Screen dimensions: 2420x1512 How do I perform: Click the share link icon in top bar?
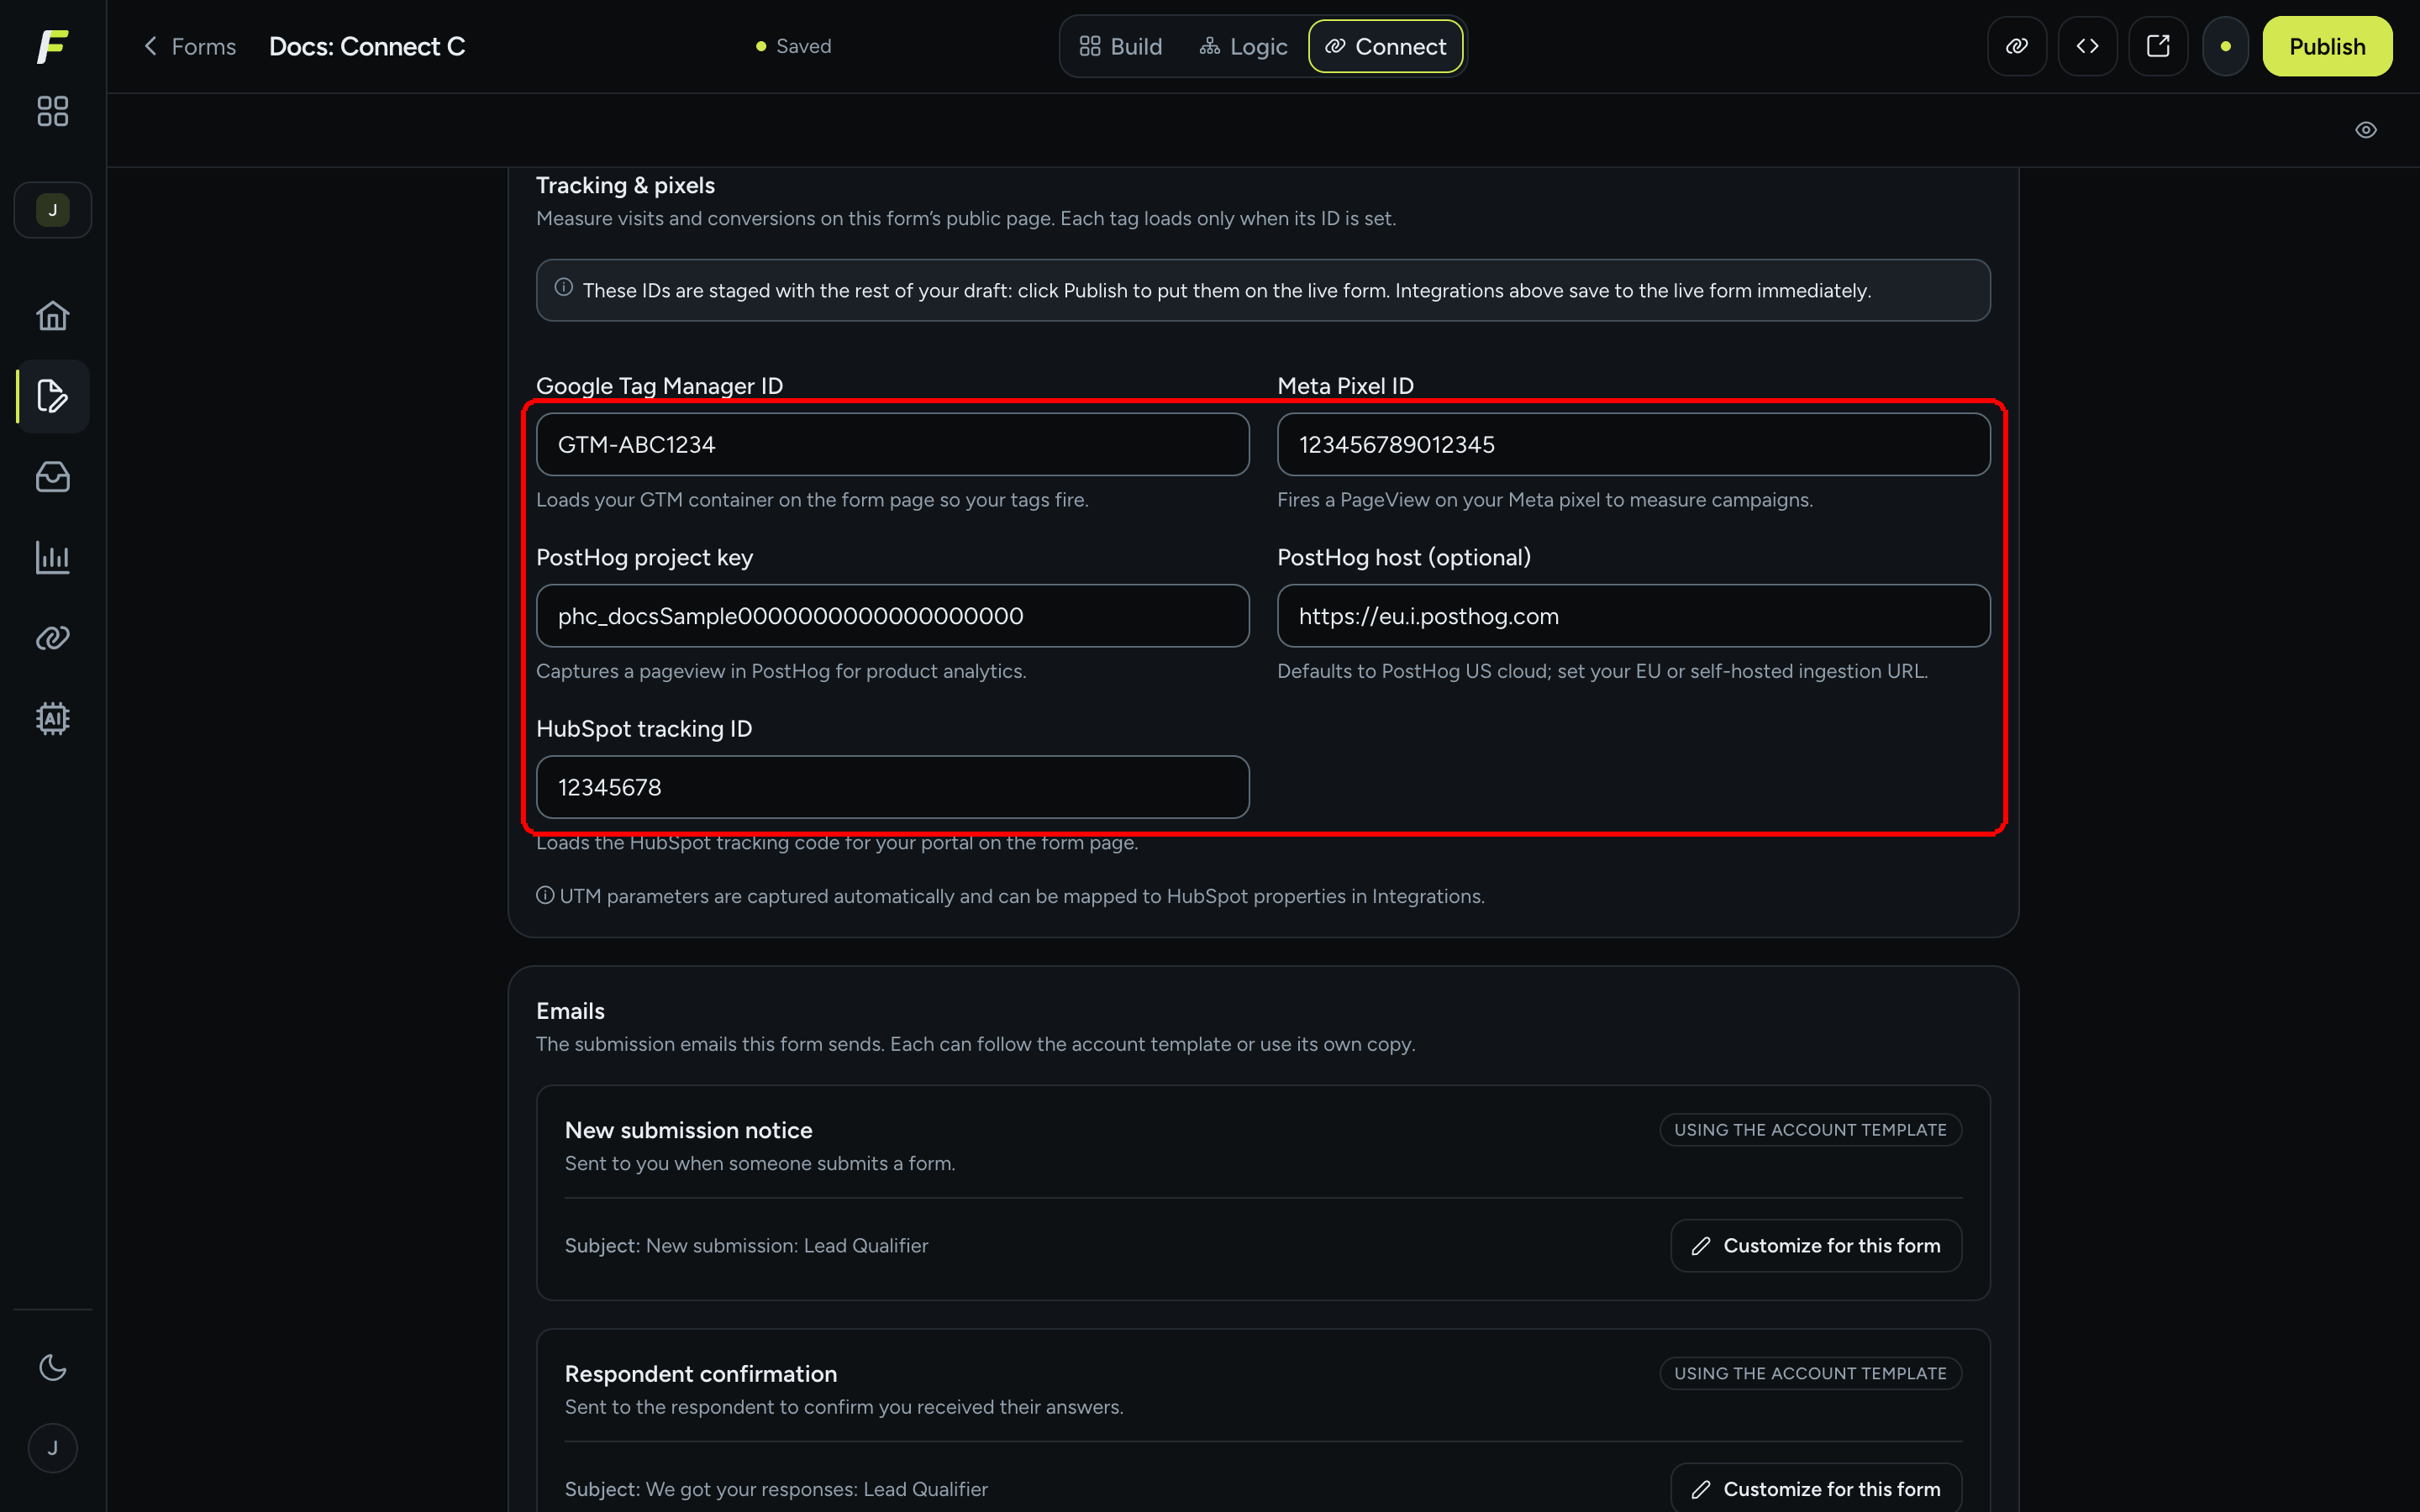point(2017,46)
